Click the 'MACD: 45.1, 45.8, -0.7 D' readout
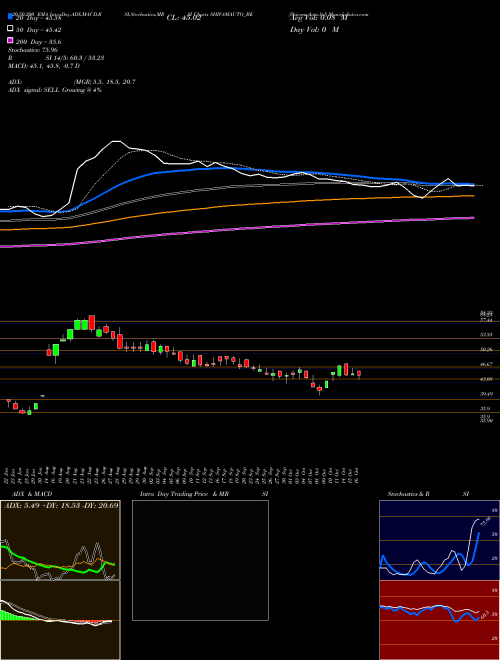This screenshot has height=660, width=500. pos(44,66)
